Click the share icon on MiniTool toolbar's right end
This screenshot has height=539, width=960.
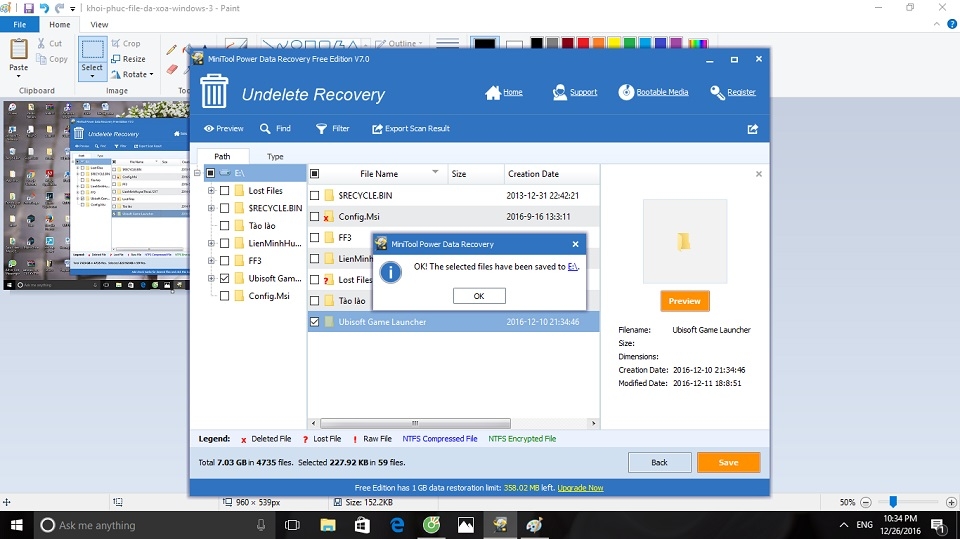click(752, 129)
